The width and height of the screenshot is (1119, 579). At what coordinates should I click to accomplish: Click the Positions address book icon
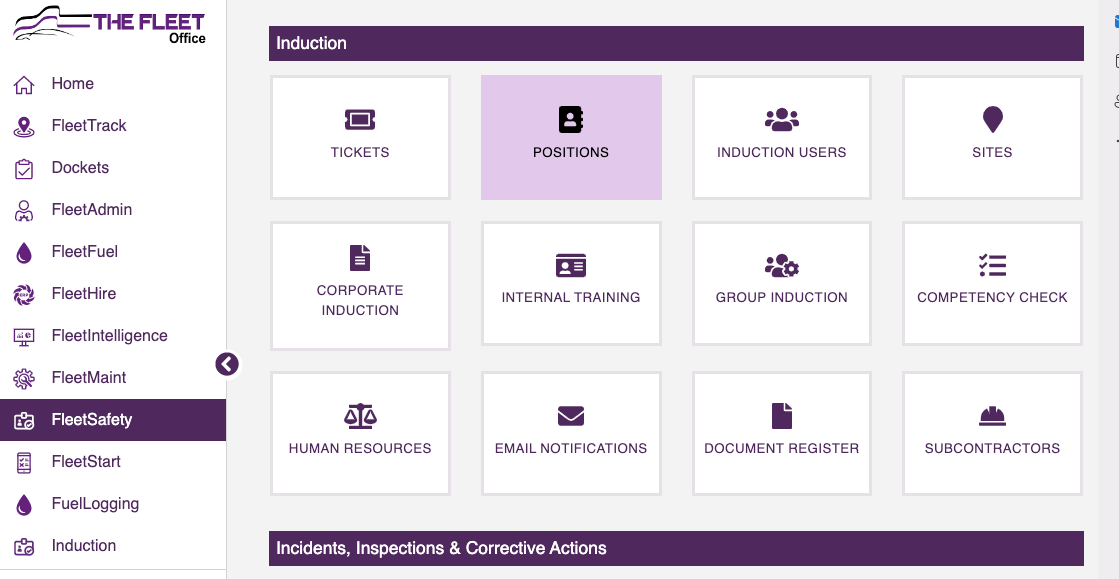571,120
